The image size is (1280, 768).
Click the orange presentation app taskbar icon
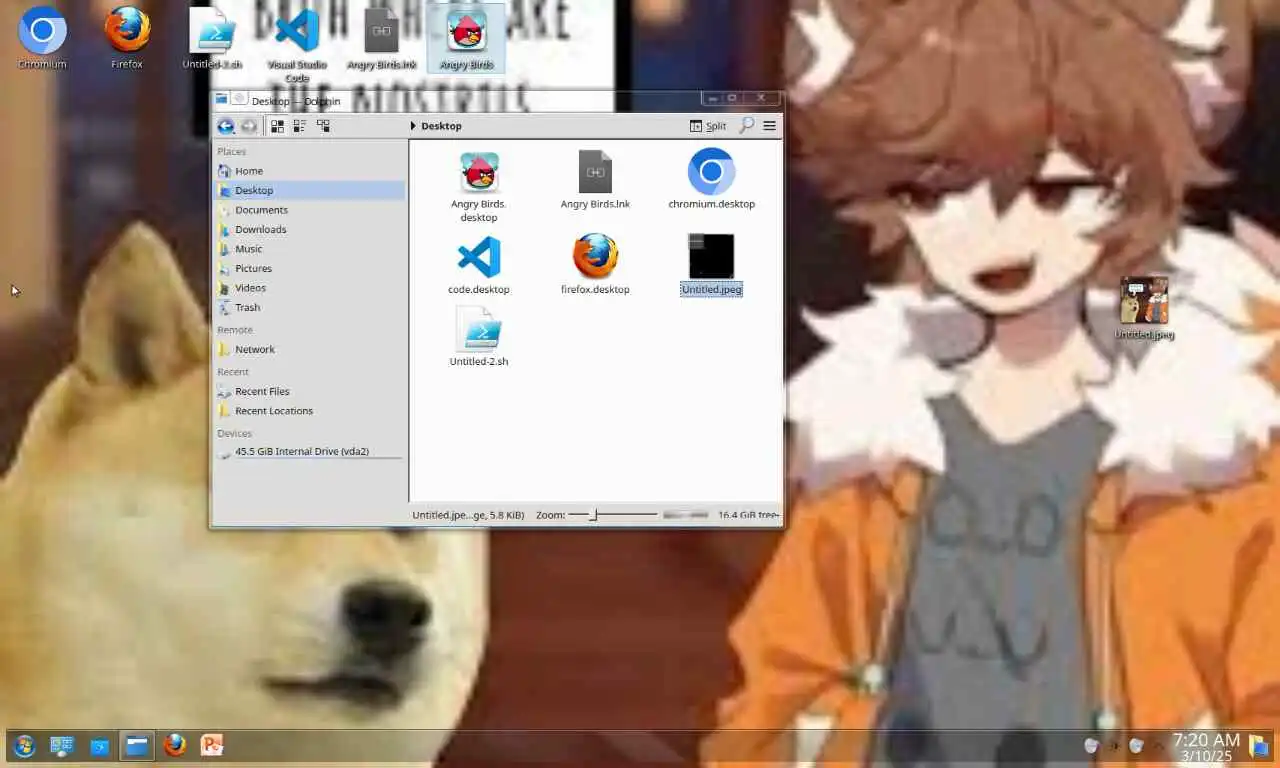click(x=212, y=745)
